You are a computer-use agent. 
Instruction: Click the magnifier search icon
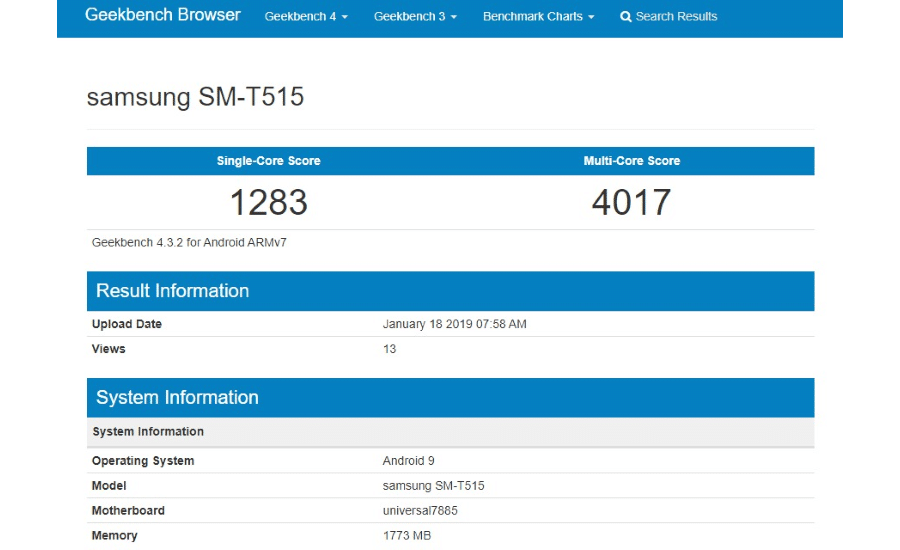626,17
